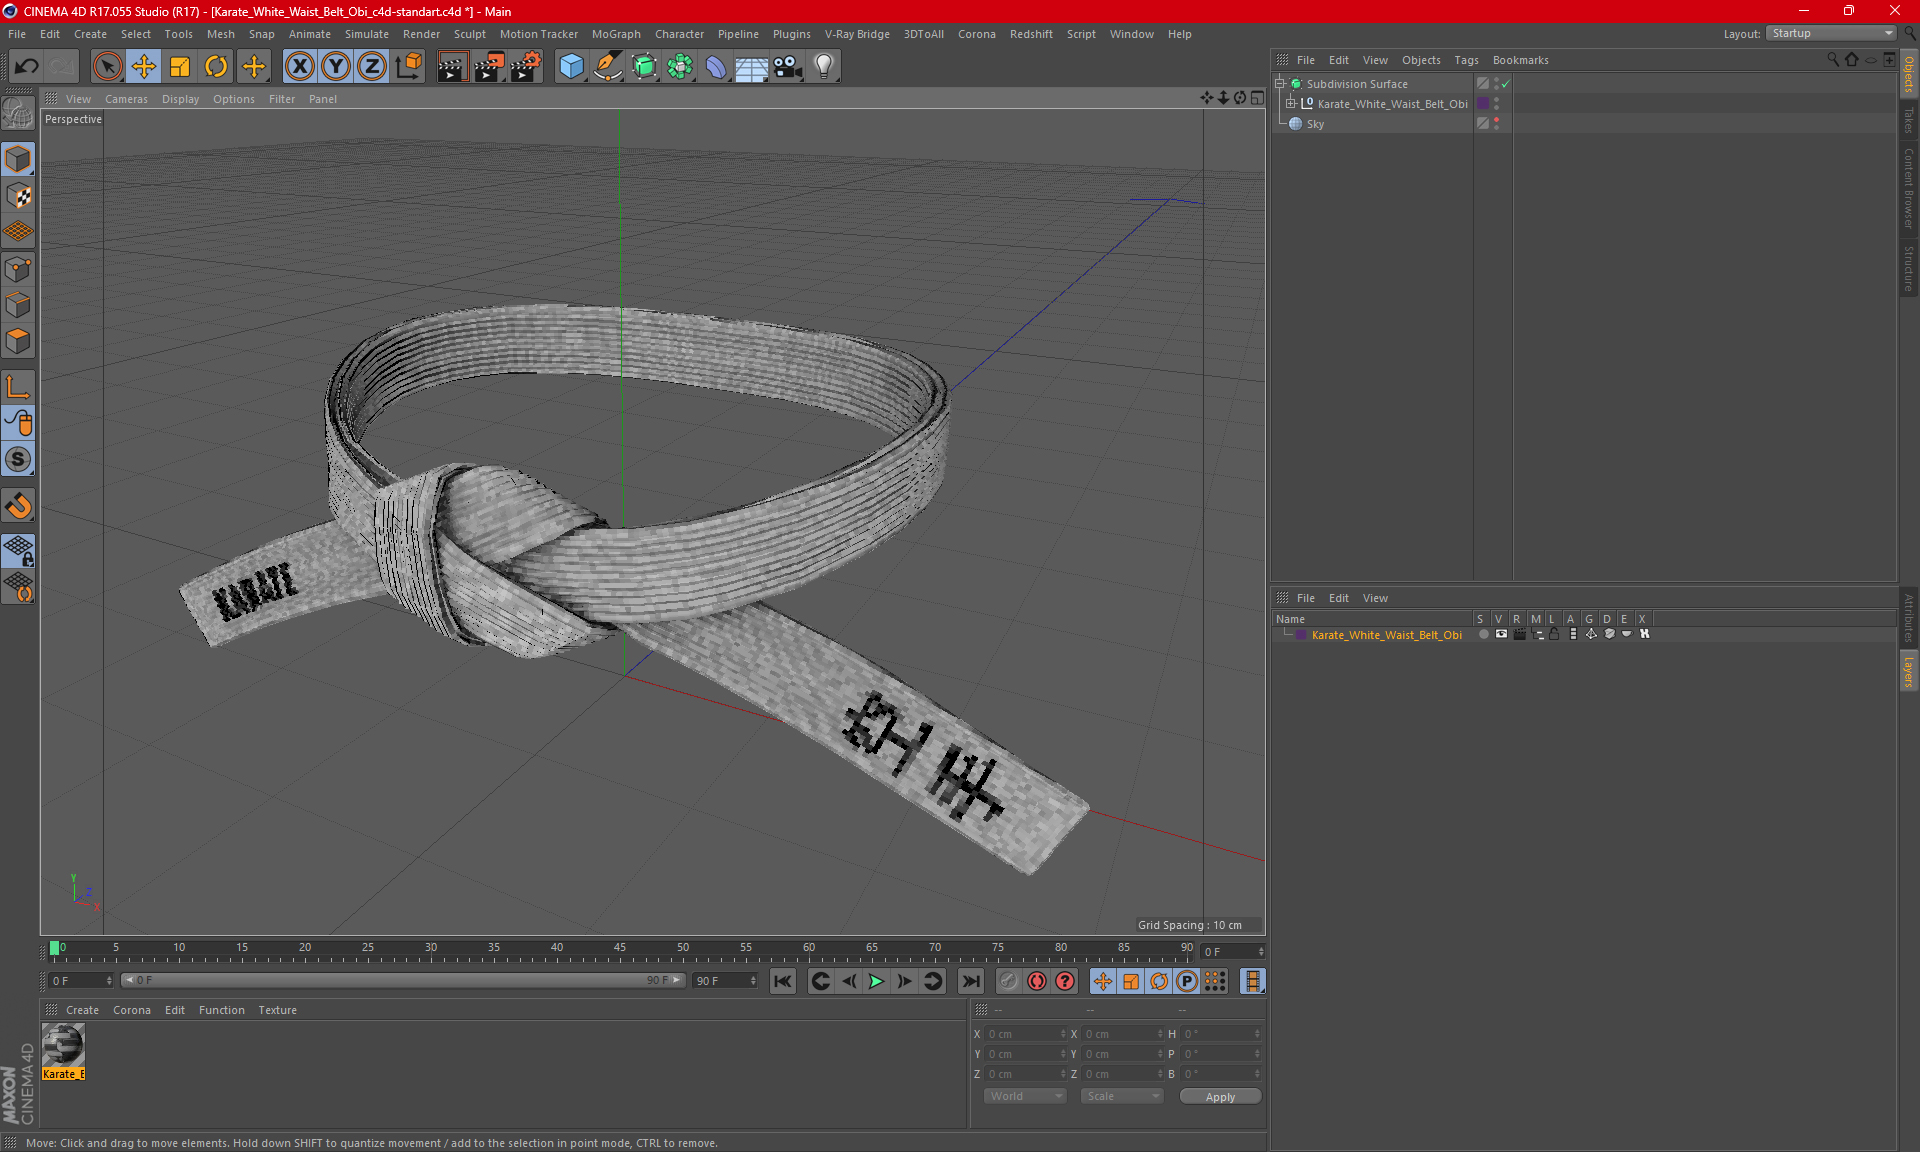
Task: Activate the Move tool
Action: tap(144, 66)
